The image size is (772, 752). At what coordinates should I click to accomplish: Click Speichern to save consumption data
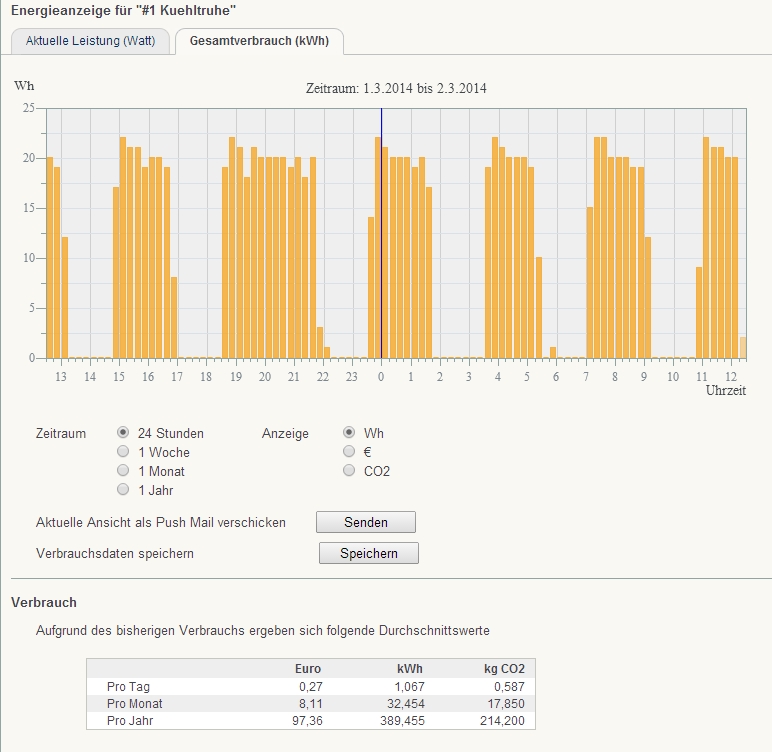[368, 553]
